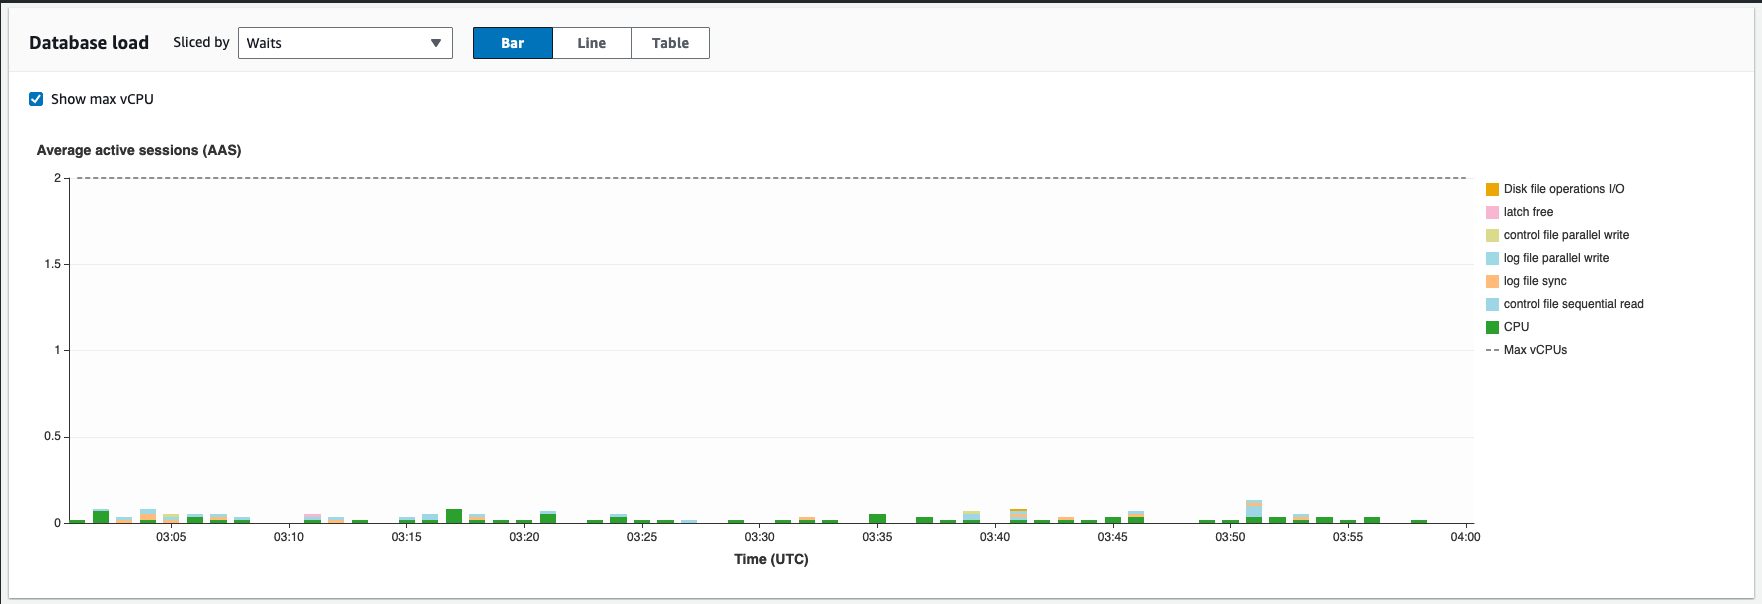Image resolution: width=1762 pixels, height=604 pixels.
Task: Click the log file sync legend swatch
Action: coord(1492,281)
